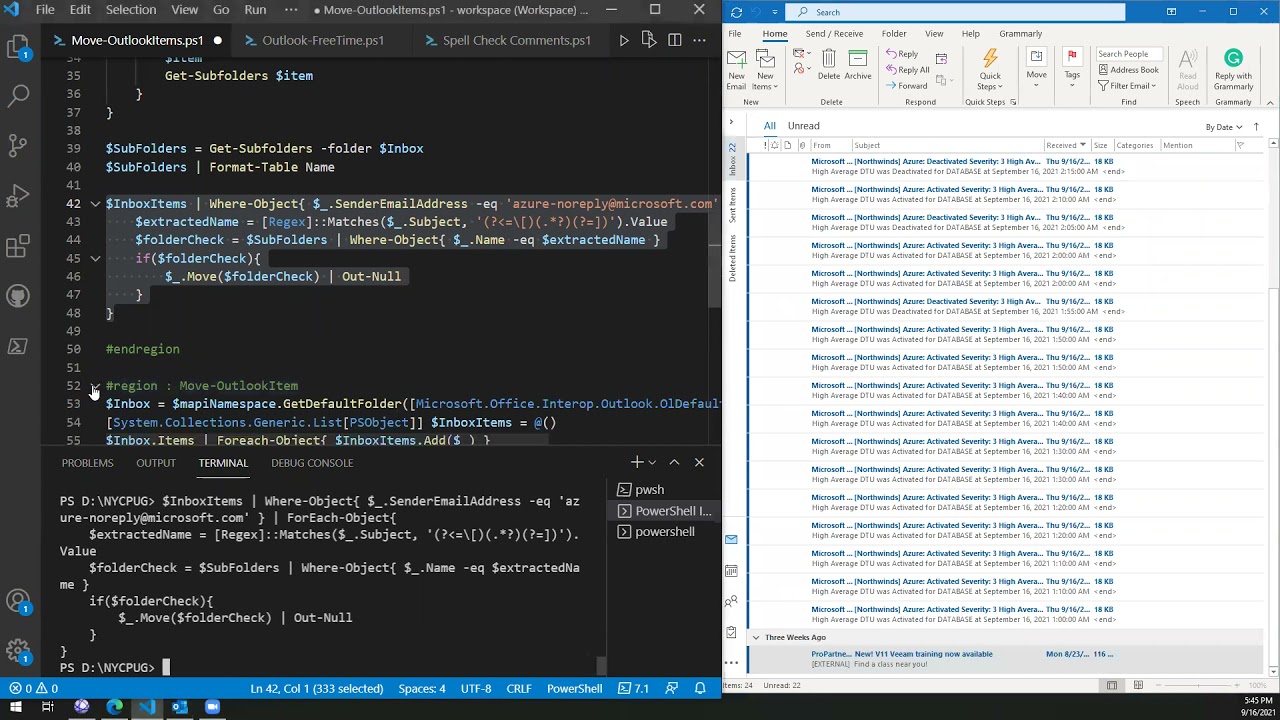Maximize the terminal panel size
This screenshot has height=720, width=1280.
(x=674, y=462)
